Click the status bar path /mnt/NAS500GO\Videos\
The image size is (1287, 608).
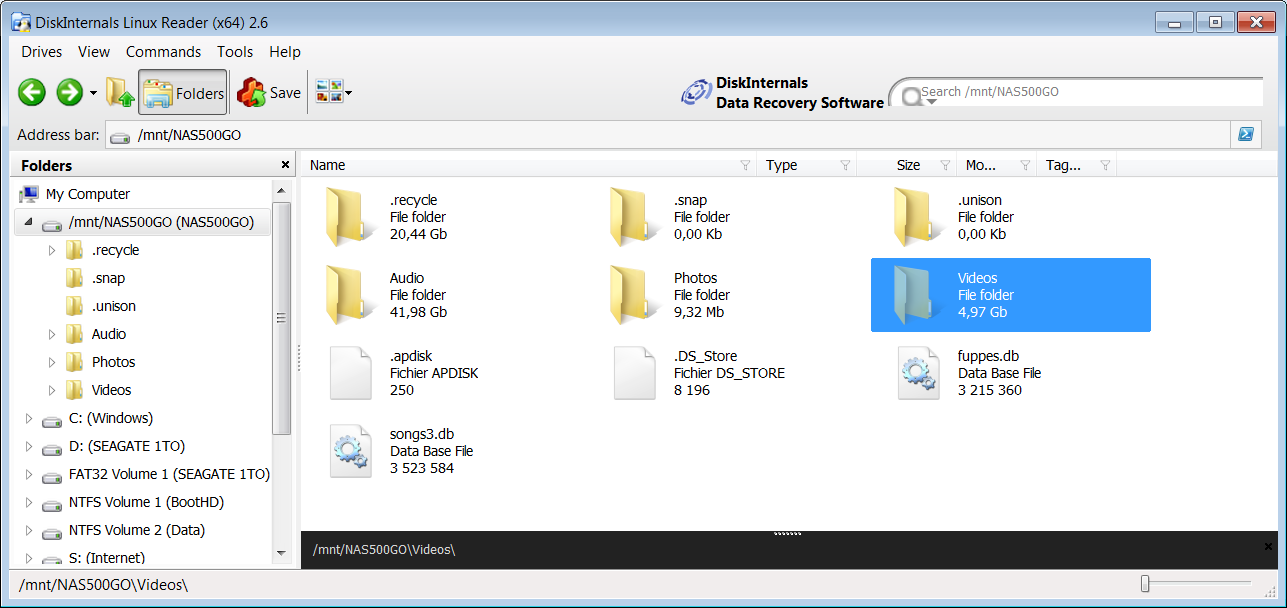[x=103, y=584]
